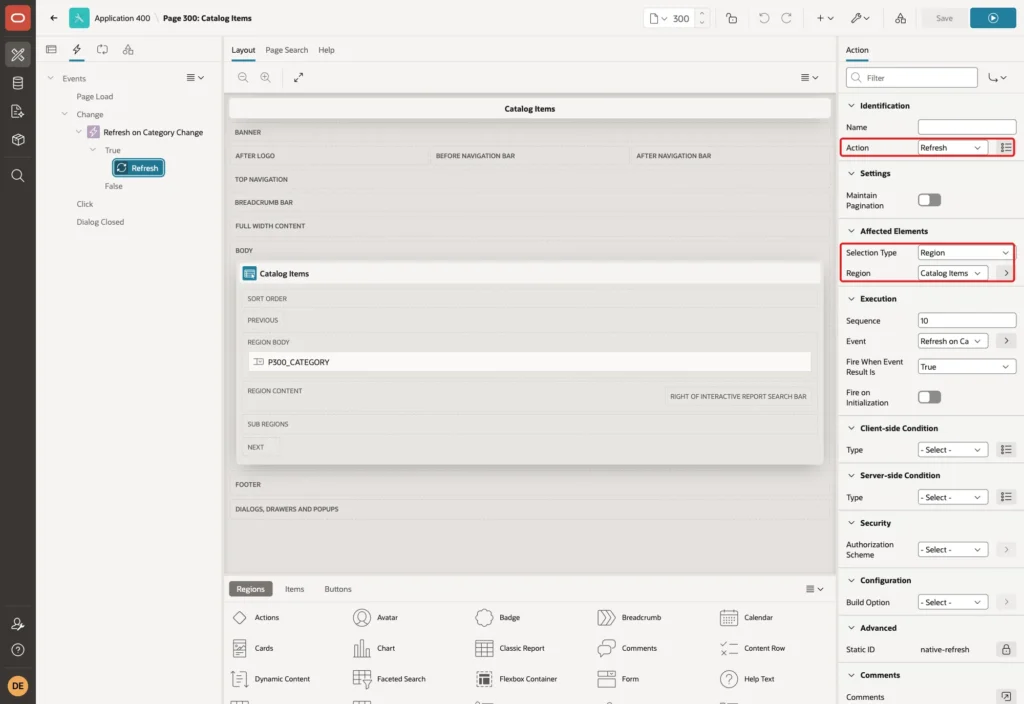
Task: Open the Help tab
Action: (326, 50)
